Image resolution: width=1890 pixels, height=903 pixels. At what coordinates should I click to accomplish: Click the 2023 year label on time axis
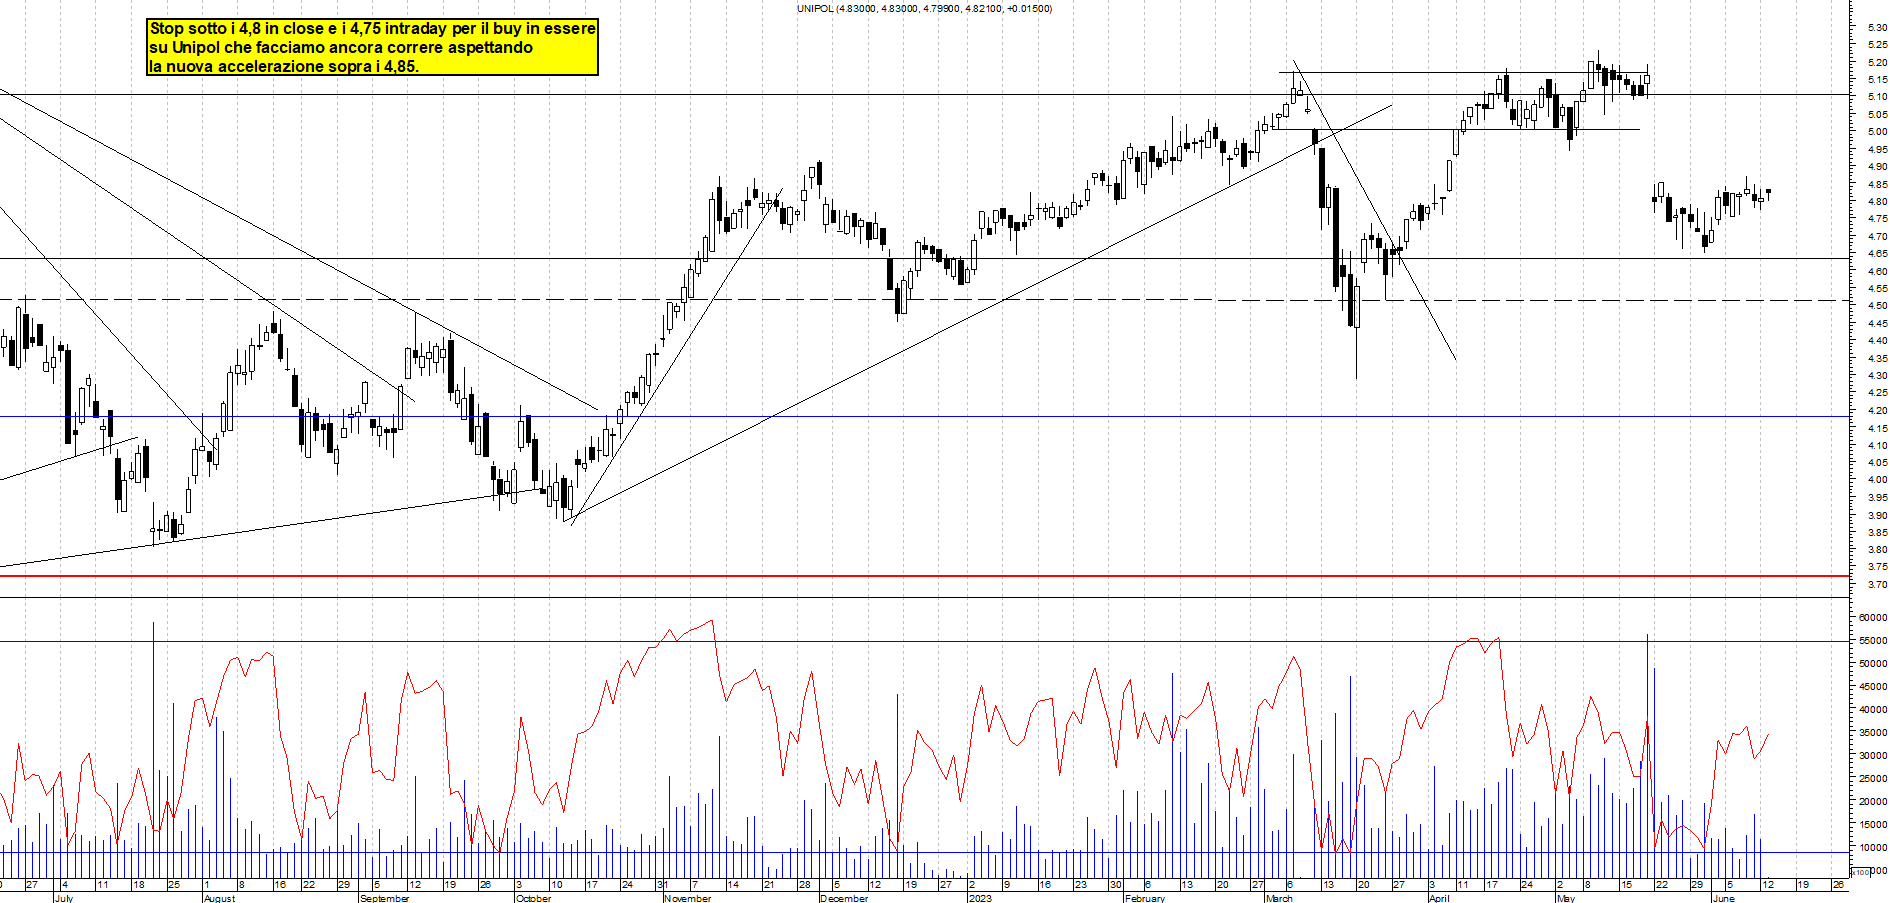980,898
